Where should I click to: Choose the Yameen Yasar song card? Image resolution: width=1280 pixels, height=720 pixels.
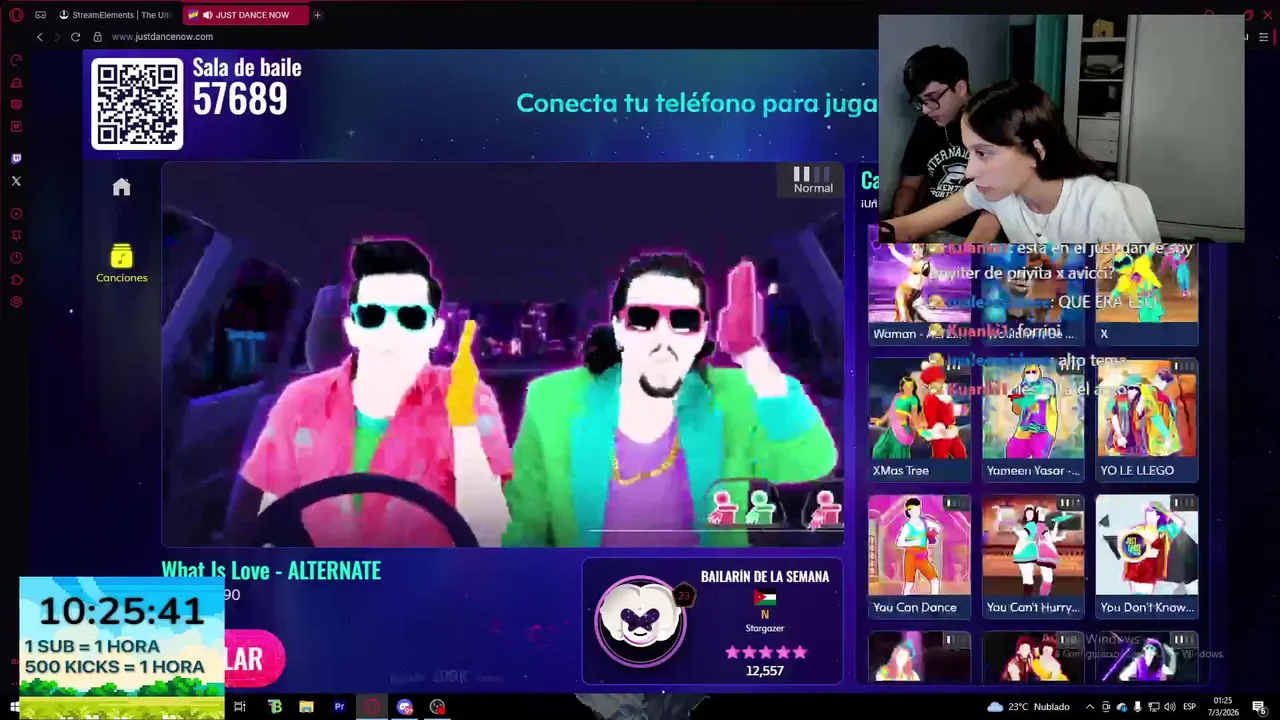pyautogui.click(x=1033, y=420)
